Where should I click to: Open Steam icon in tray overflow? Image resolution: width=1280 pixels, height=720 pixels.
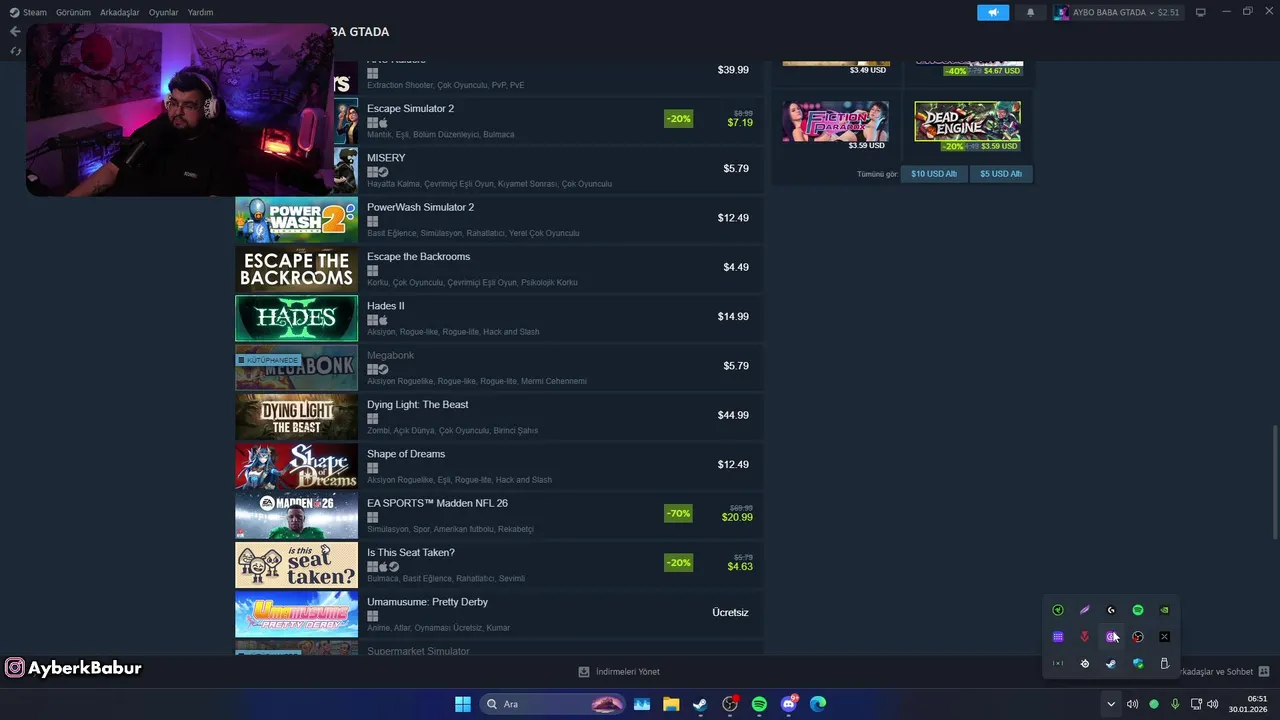[1111, 664]
